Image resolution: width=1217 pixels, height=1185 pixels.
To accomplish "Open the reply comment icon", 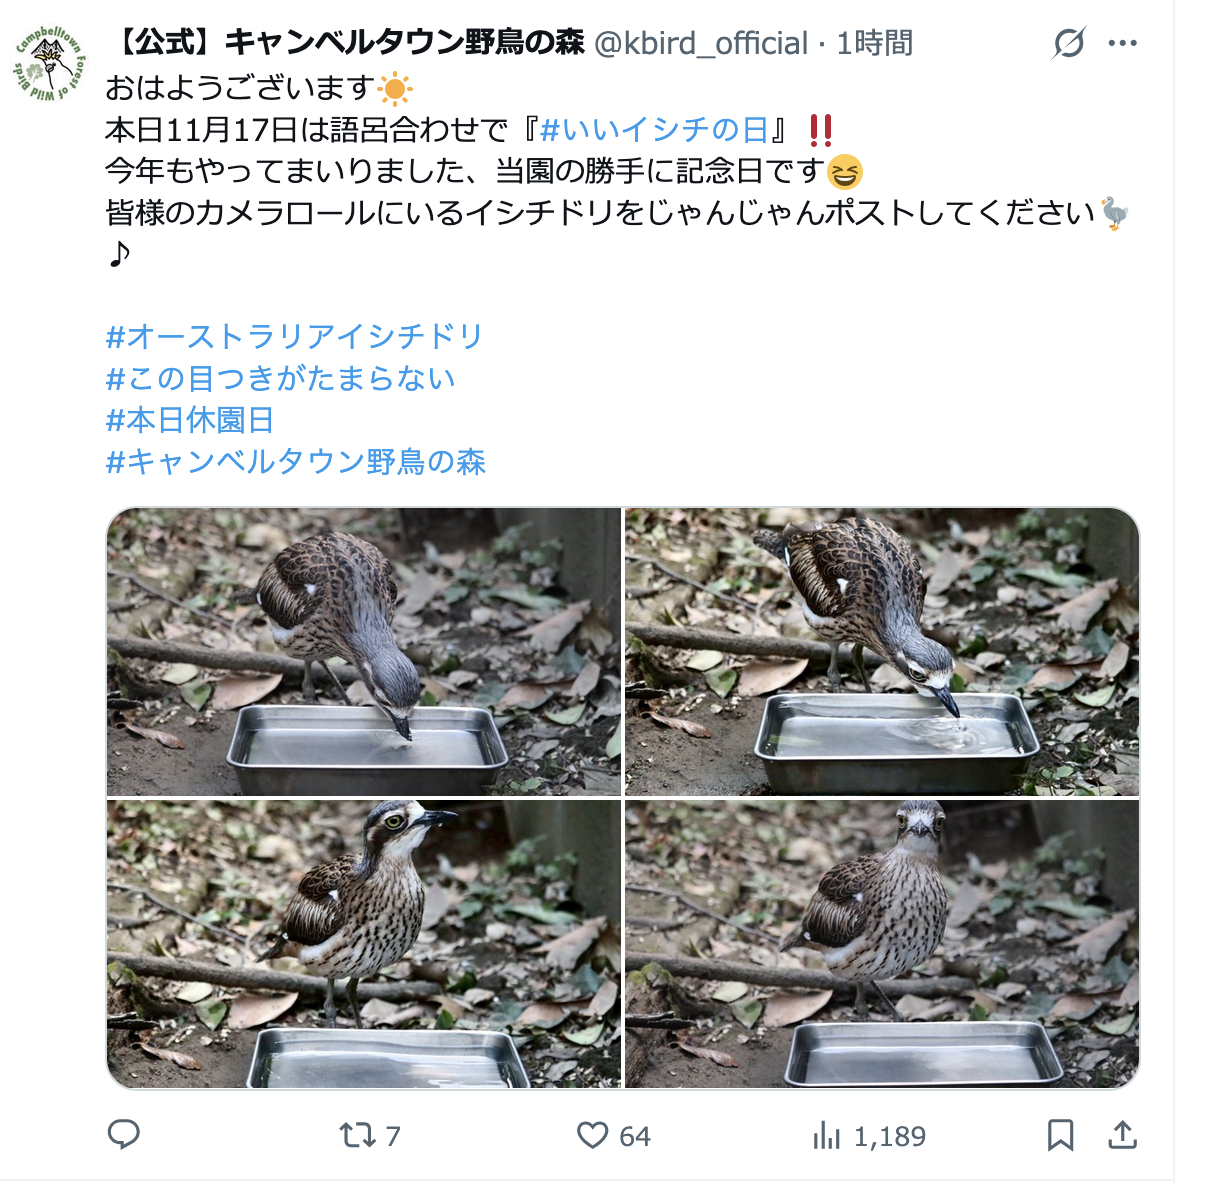I will (x=123, y=1135).
